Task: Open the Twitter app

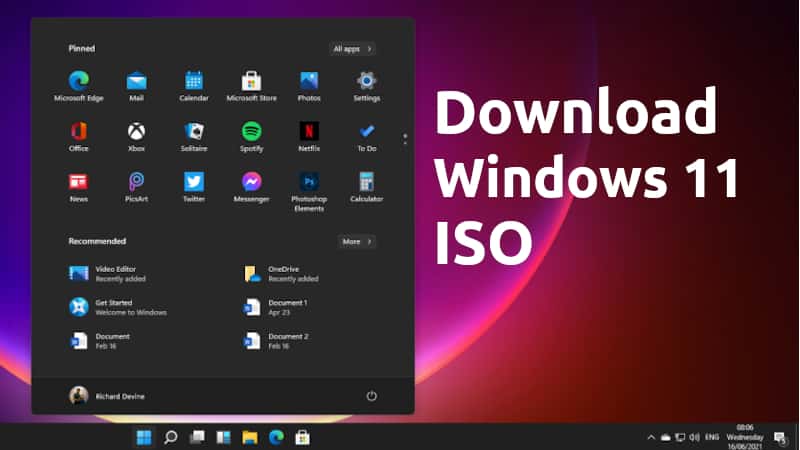Action: pyautogui.click(x=194, y=187)
